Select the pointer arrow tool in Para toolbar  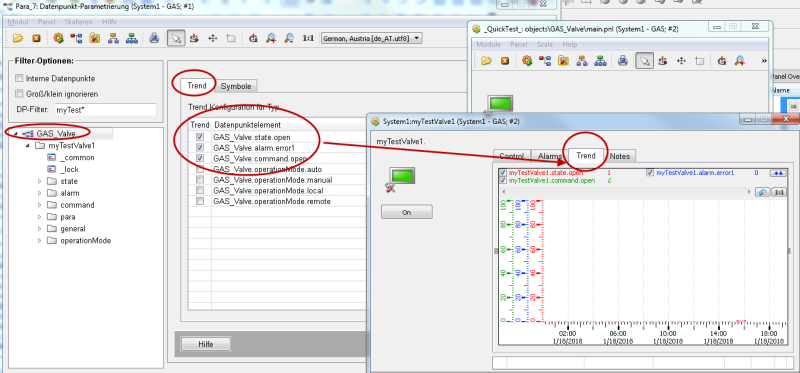pos(176,38)
